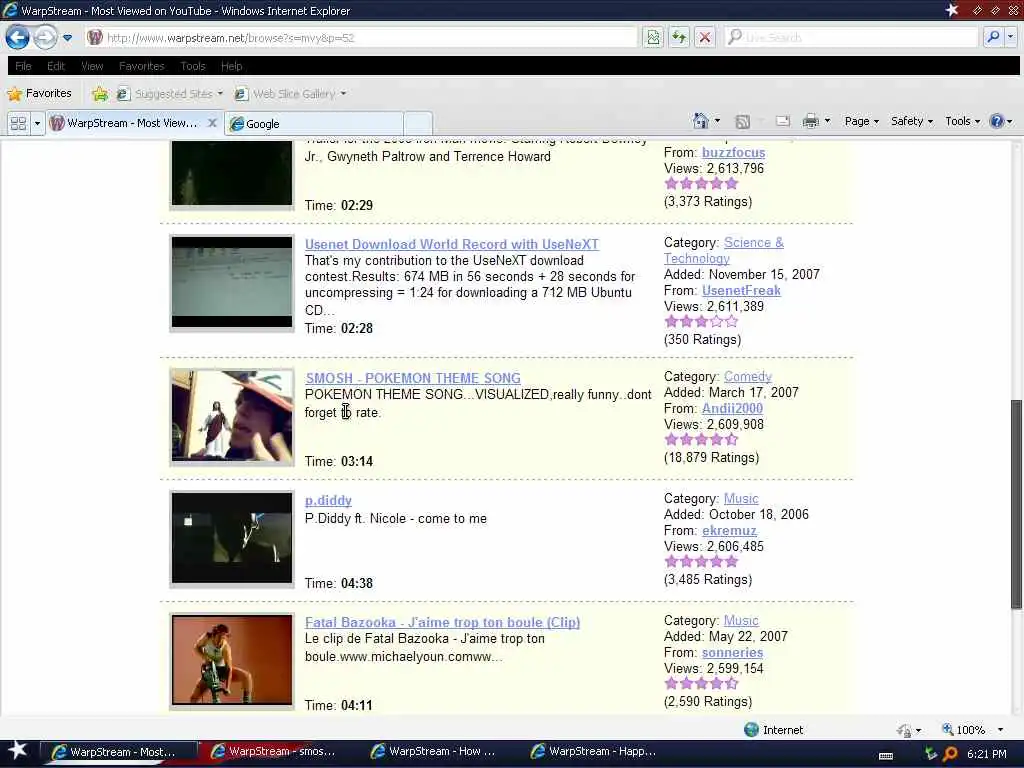Open the p.diddy video link

(x=328, y=501)
